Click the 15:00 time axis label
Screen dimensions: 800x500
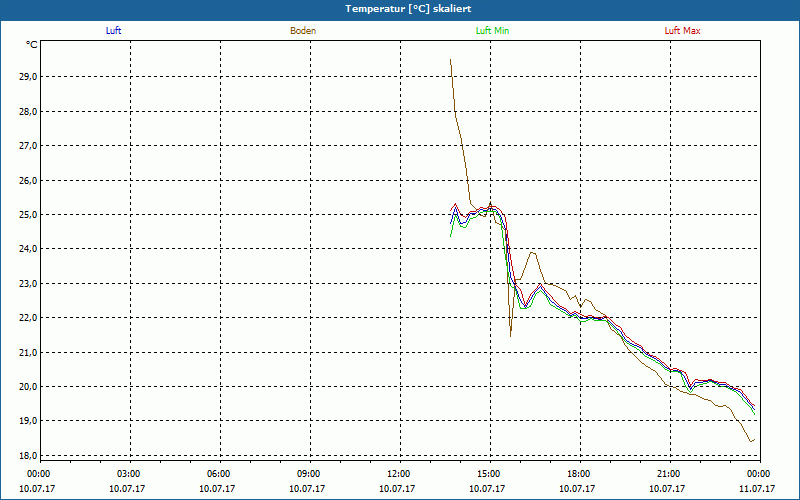click(488, 474)
